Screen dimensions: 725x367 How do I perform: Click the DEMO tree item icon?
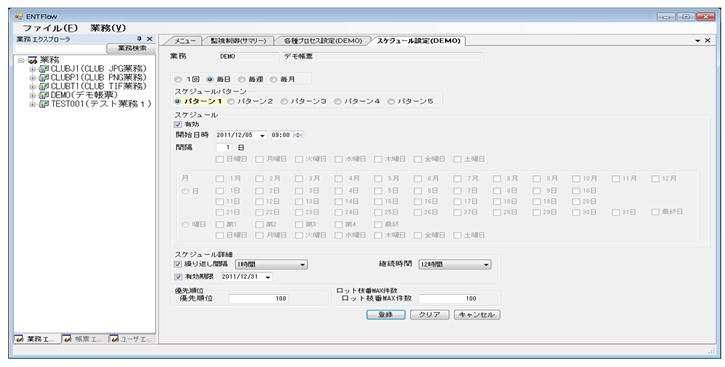click(x=44, y=95)
